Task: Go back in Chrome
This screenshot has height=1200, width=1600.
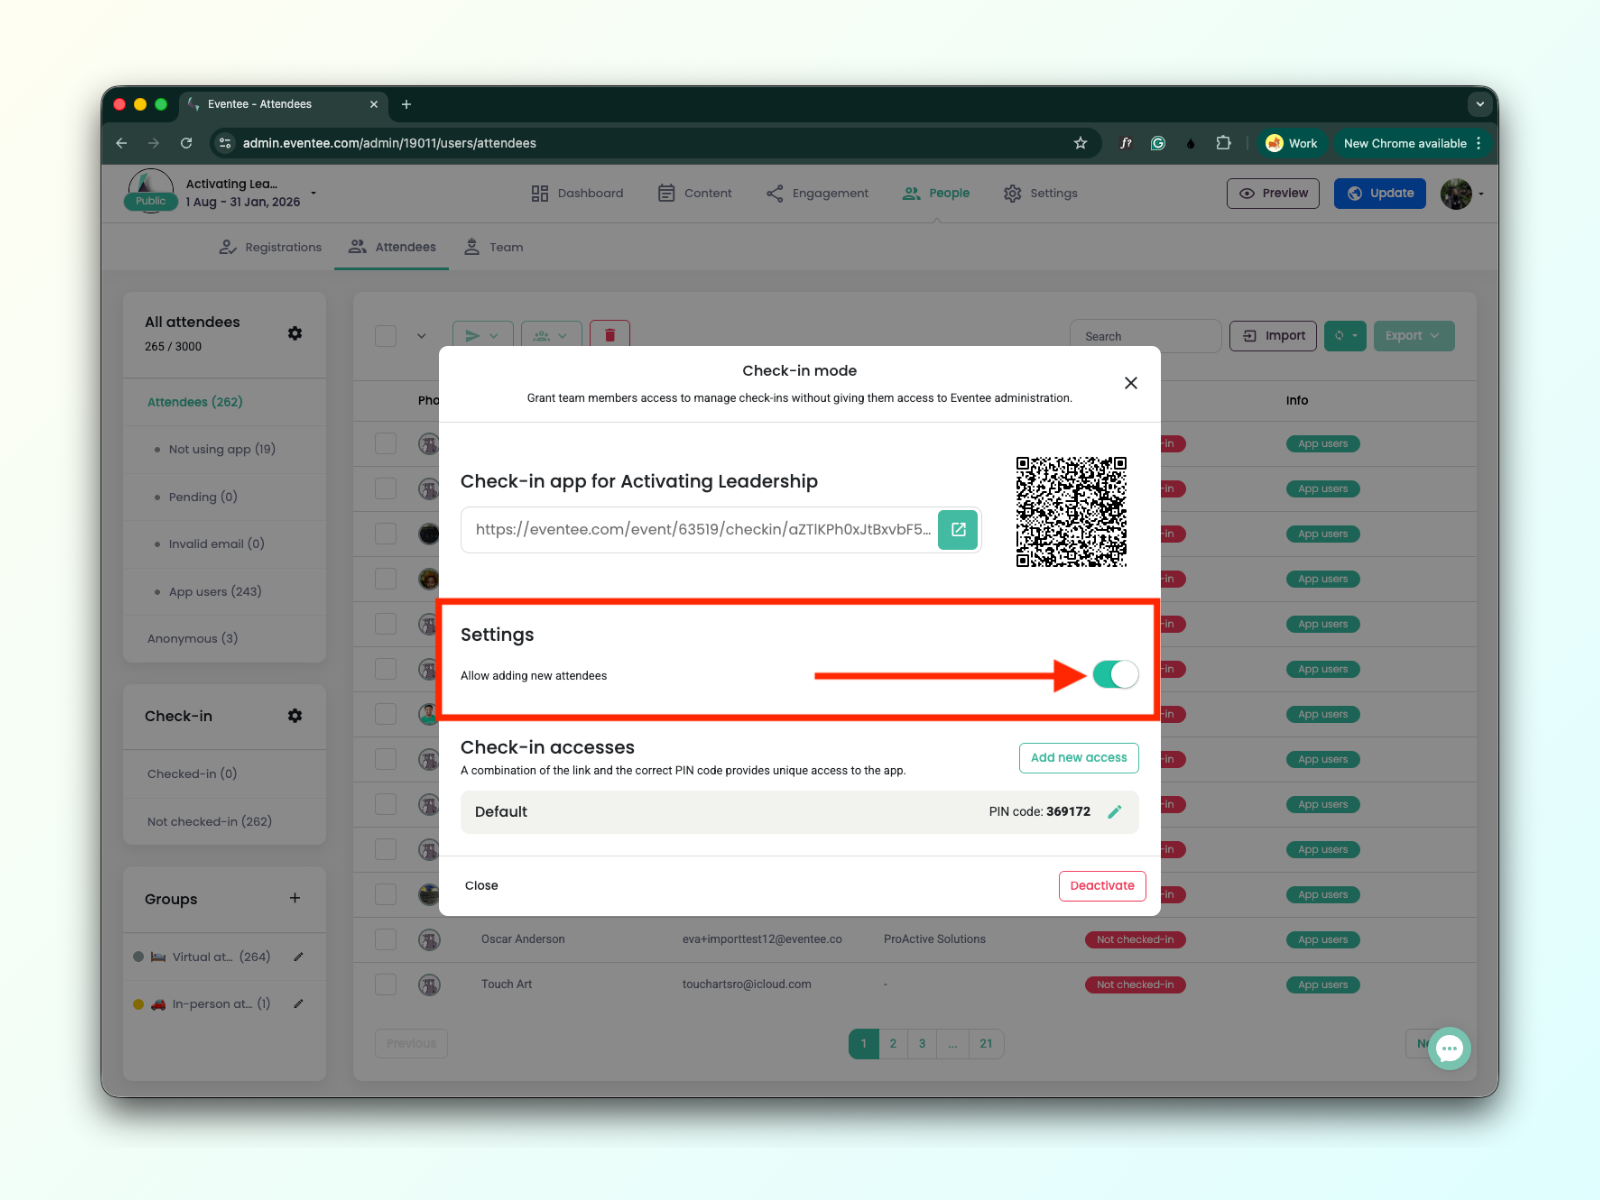Action: [122, 143]
